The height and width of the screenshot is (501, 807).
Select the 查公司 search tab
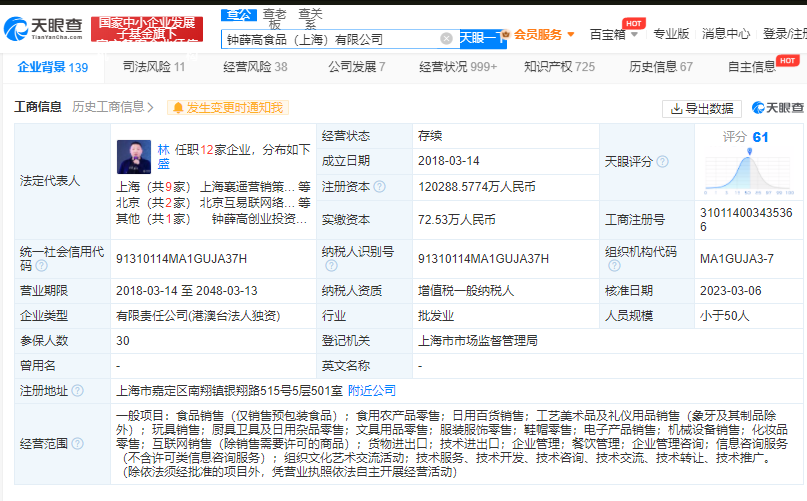pyautogui.click(x=239, y=15)
